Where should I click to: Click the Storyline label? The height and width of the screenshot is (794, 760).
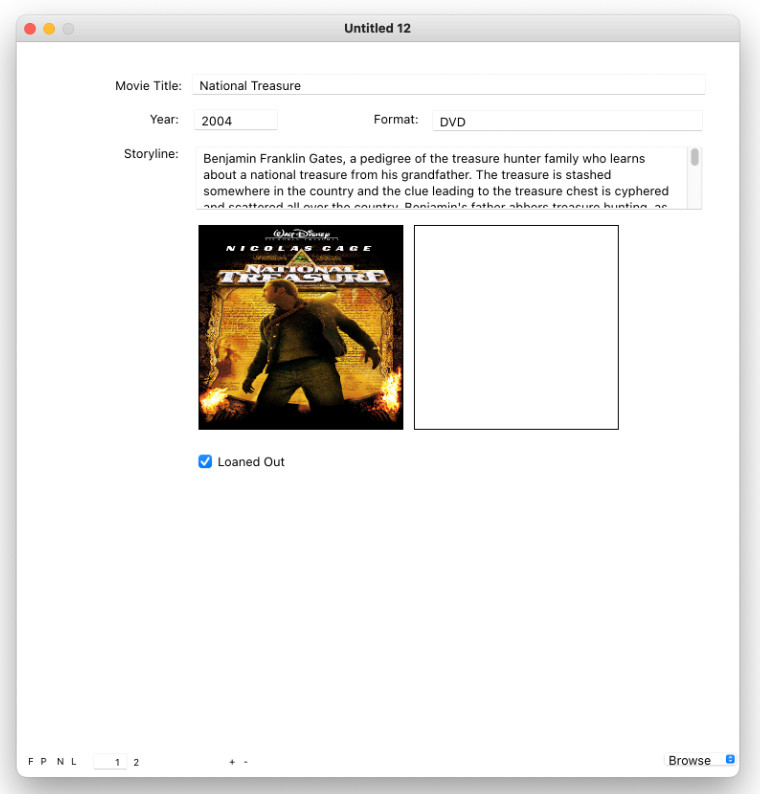151,153
